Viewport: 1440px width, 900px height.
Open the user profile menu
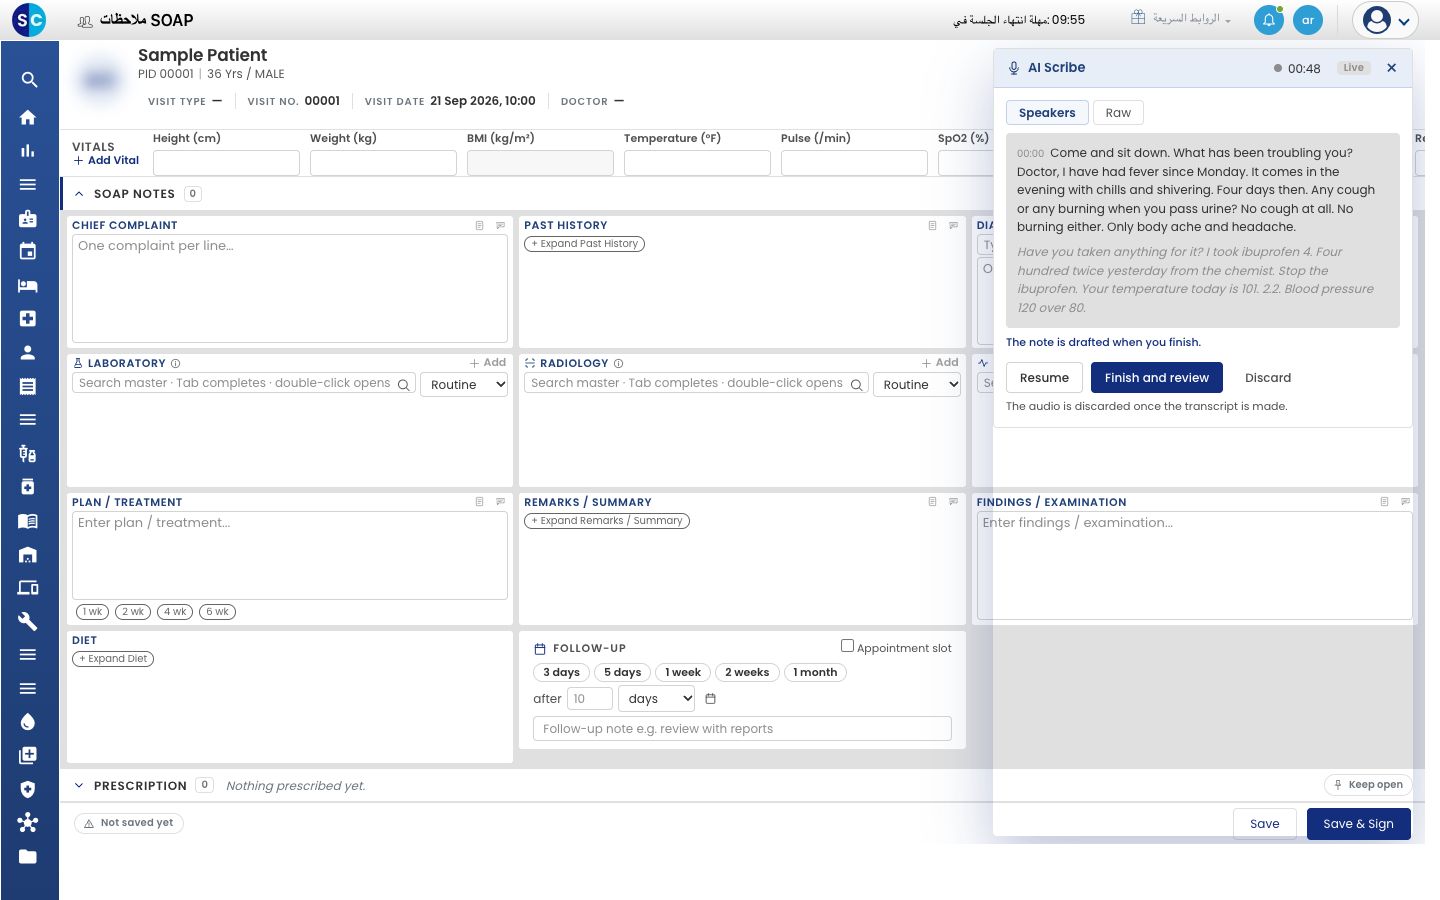click(1386, 20)
